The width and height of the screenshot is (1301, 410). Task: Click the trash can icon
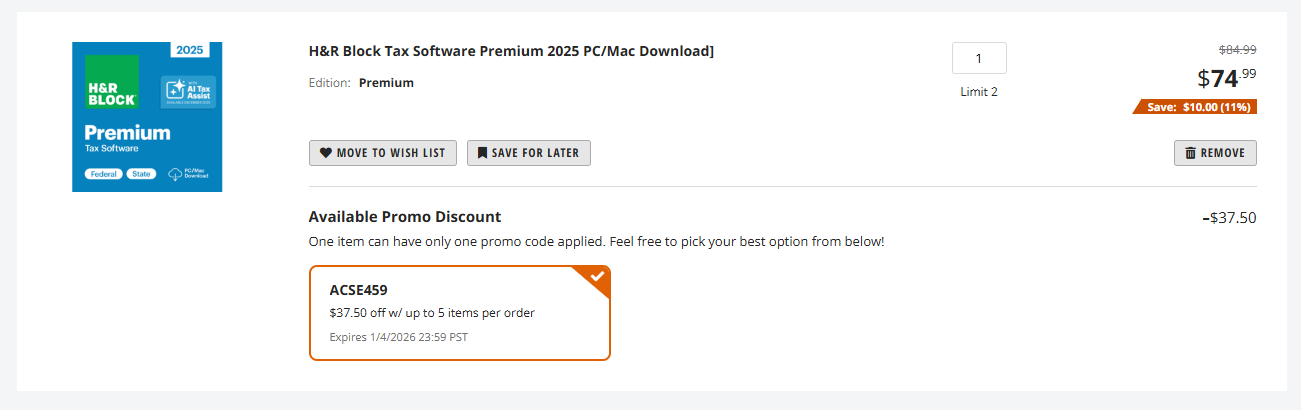[1190, 153]
